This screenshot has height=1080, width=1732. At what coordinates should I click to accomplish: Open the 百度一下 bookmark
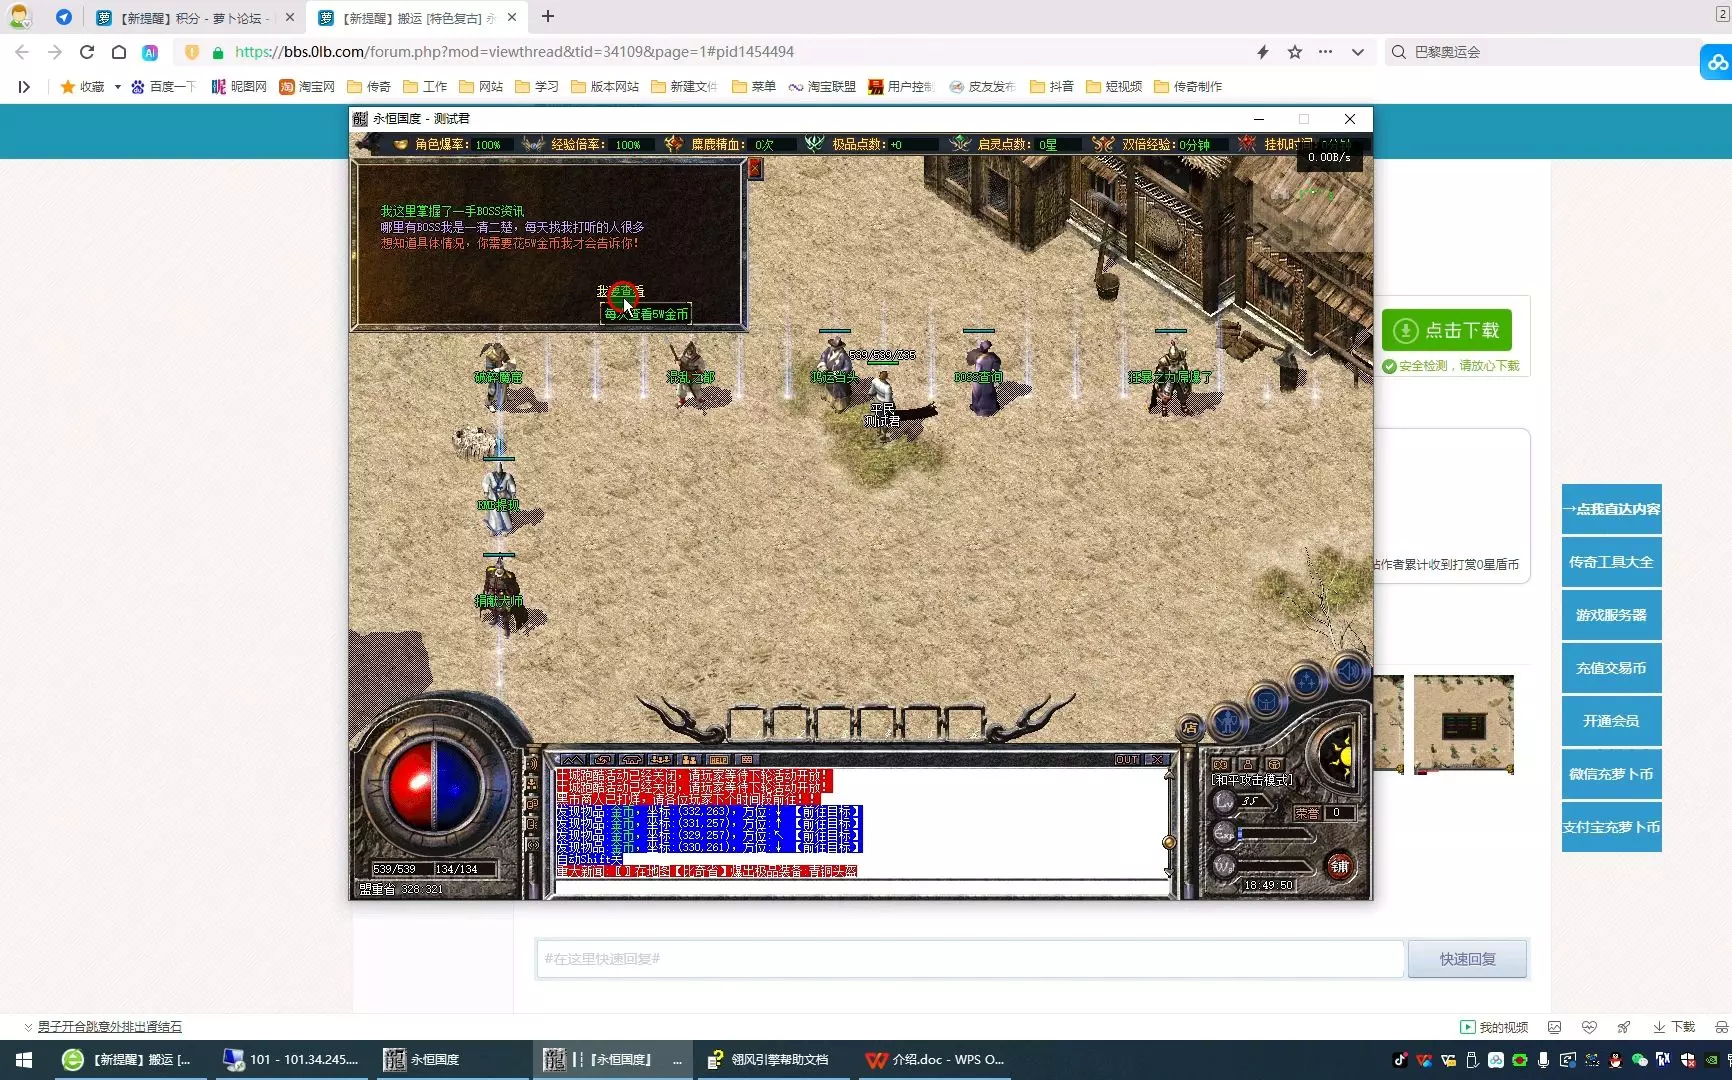point(164,87)
